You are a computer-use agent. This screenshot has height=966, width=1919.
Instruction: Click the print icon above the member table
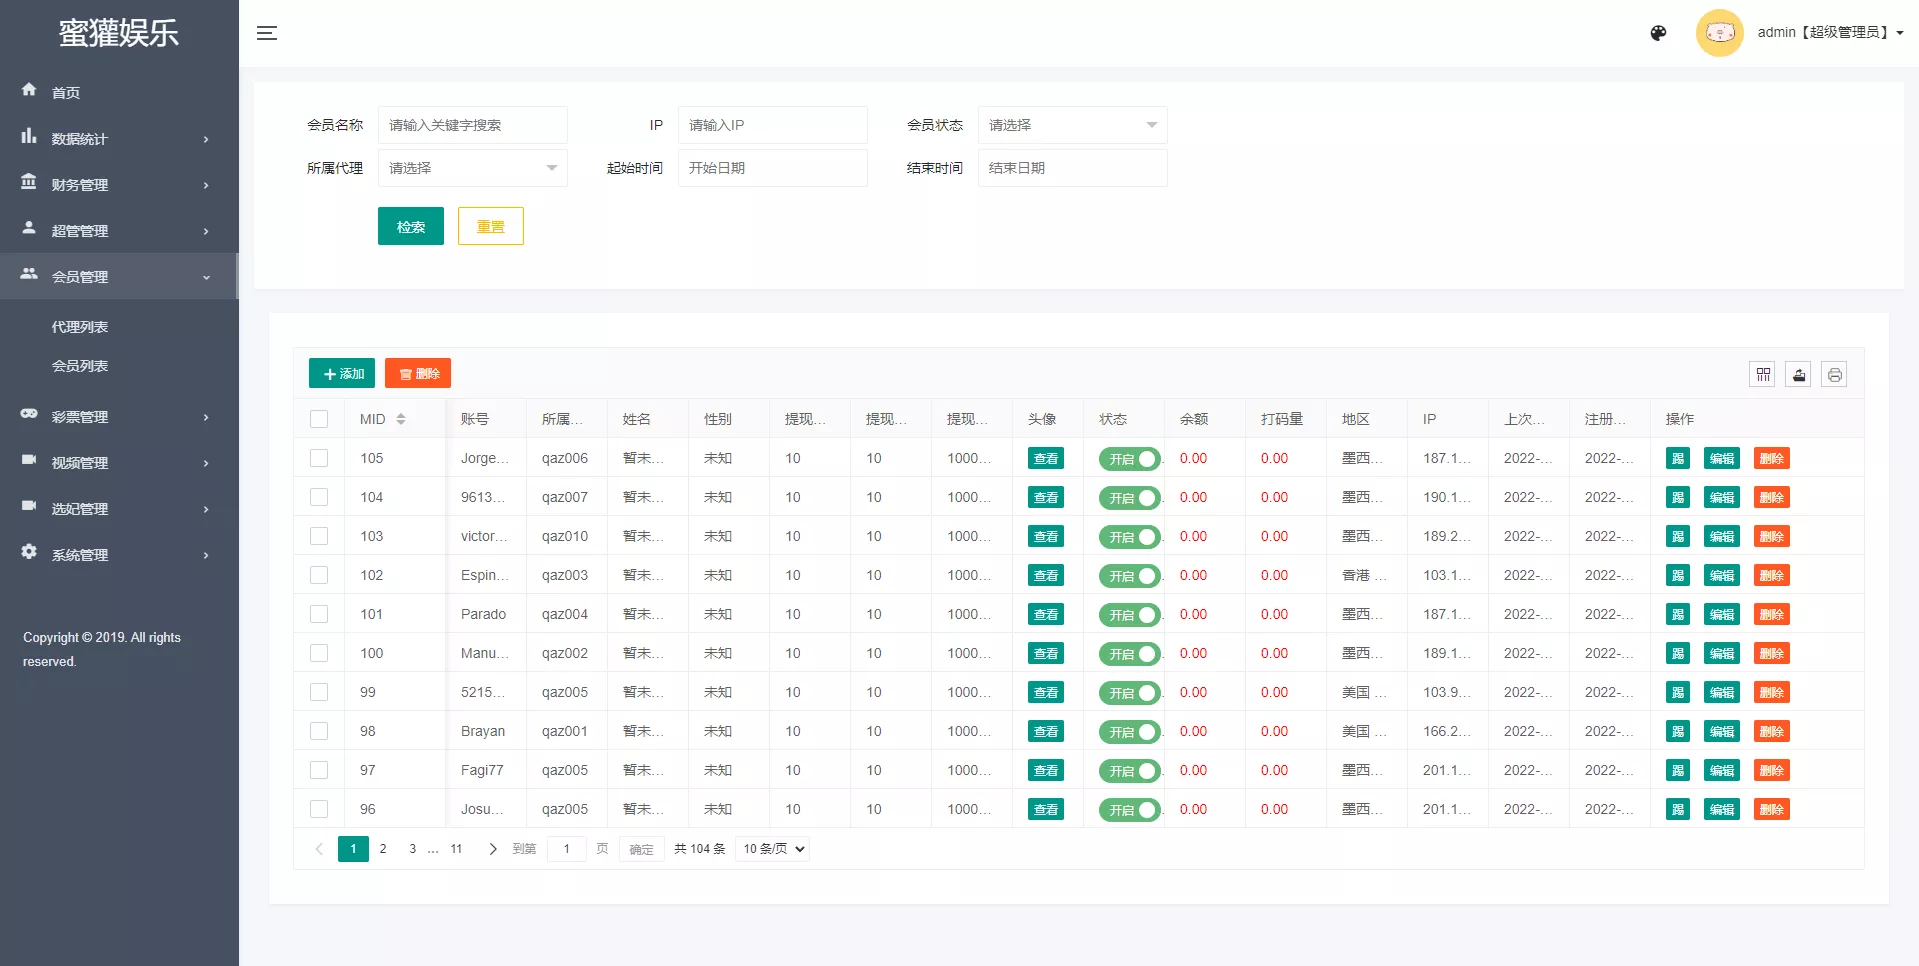(x=1835, y=374)
